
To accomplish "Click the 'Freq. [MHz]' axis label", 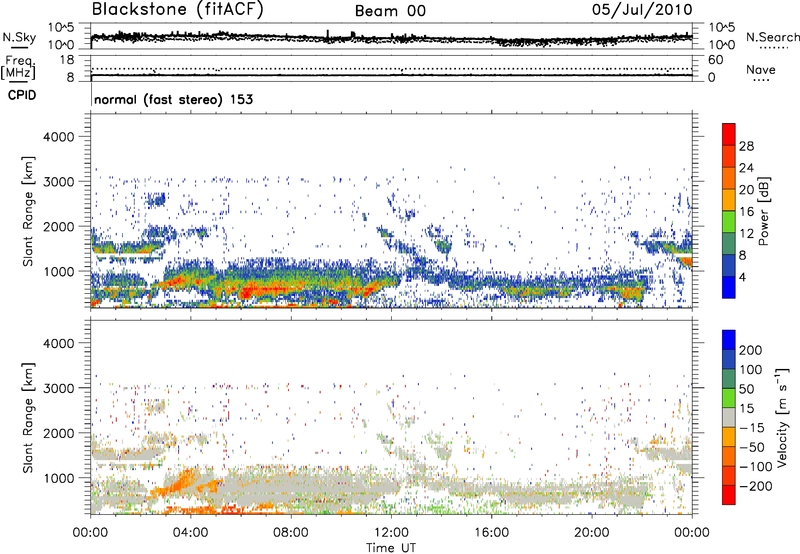I will tap(19, 68).
